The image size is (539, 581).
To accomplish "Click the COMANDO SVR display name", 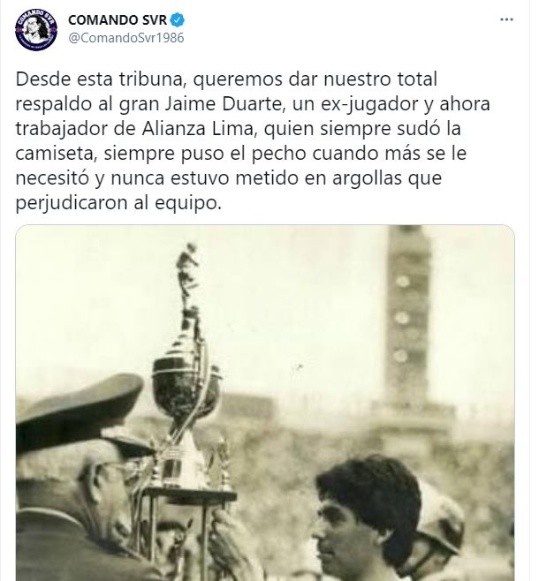I will pos(117,20).
